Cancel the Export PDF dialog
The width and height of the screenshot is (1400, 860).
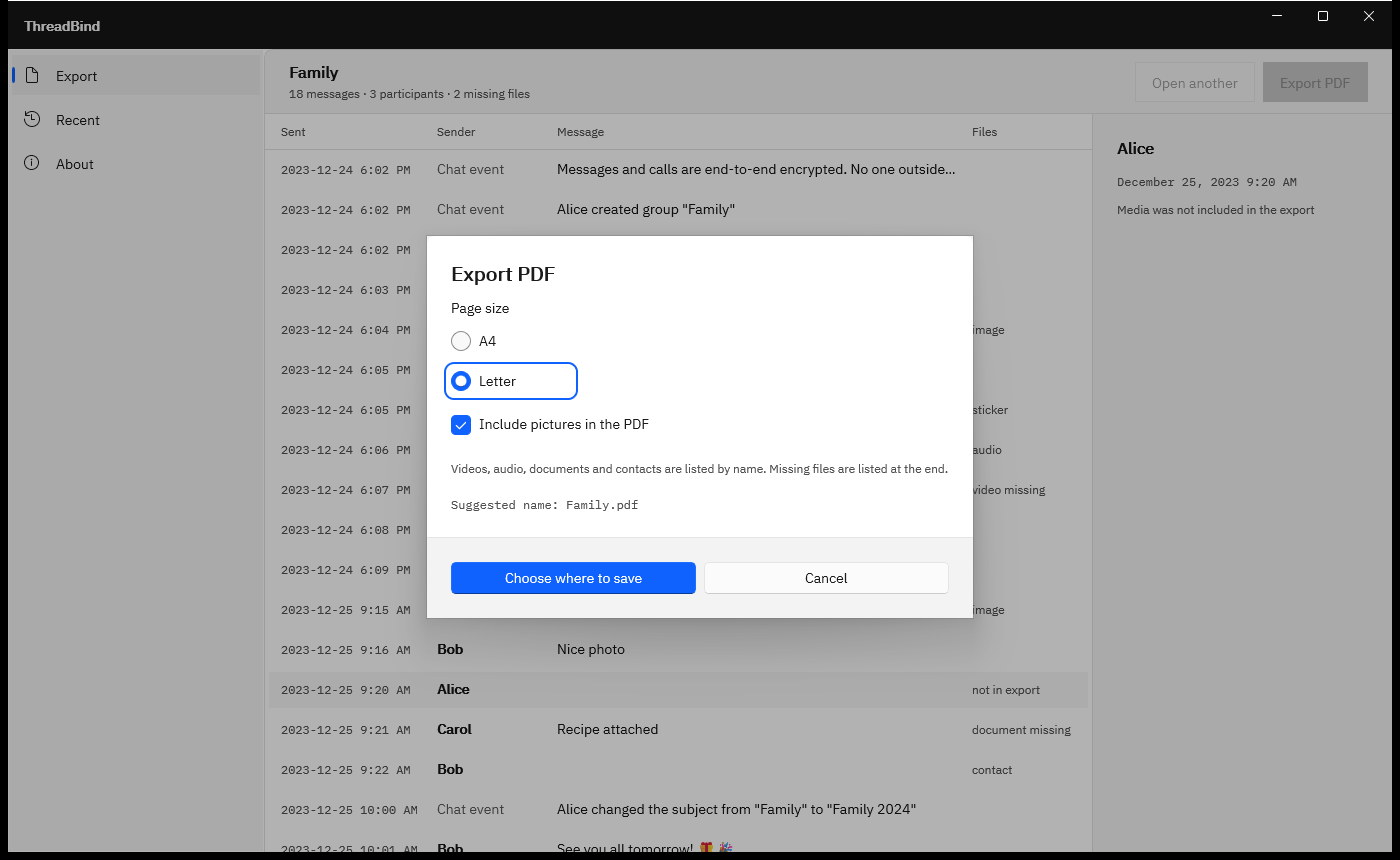pos(826,578)
